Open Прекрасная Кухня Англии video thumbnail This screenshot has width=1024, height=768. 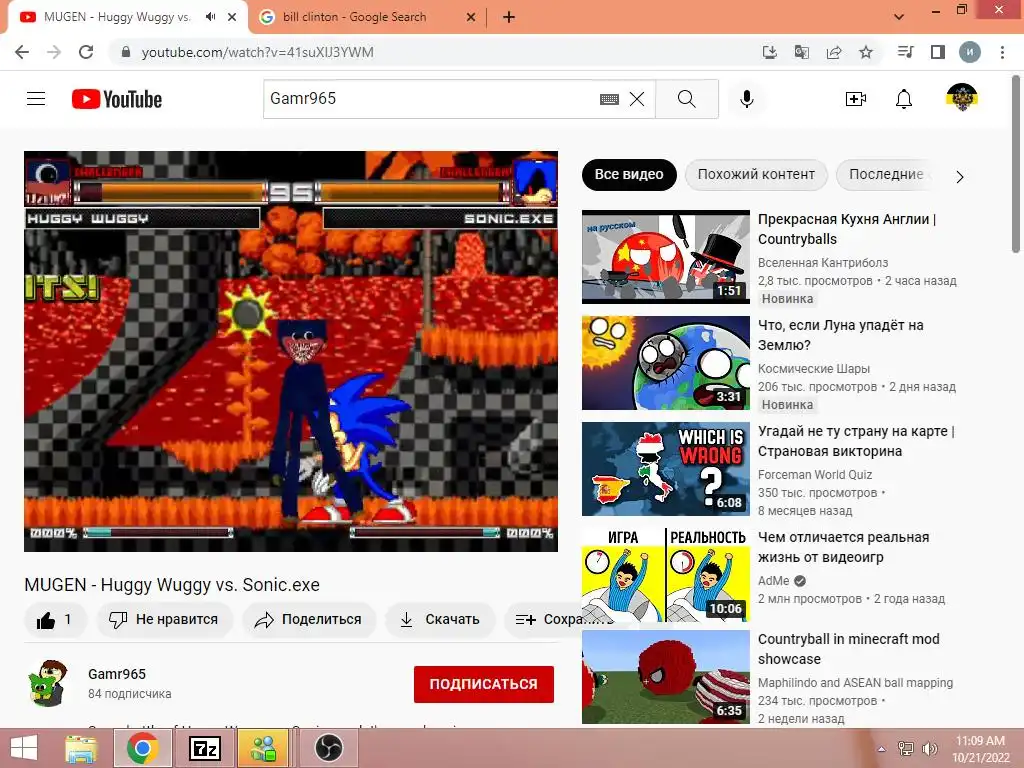tap(665, 257)
